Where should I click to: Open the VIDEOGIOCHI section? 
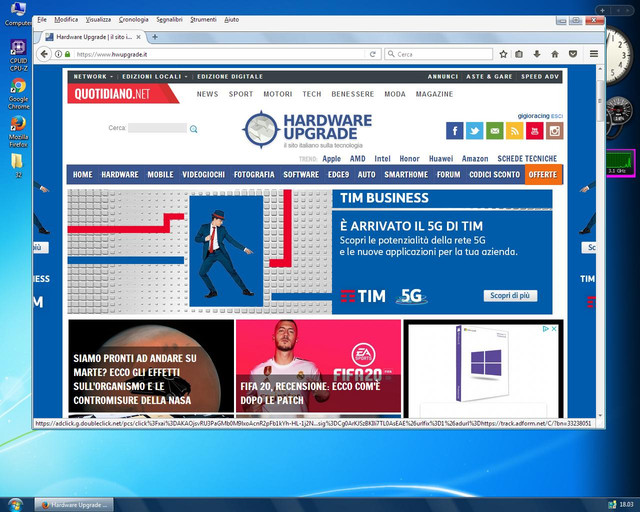click(x=203, y=174)
